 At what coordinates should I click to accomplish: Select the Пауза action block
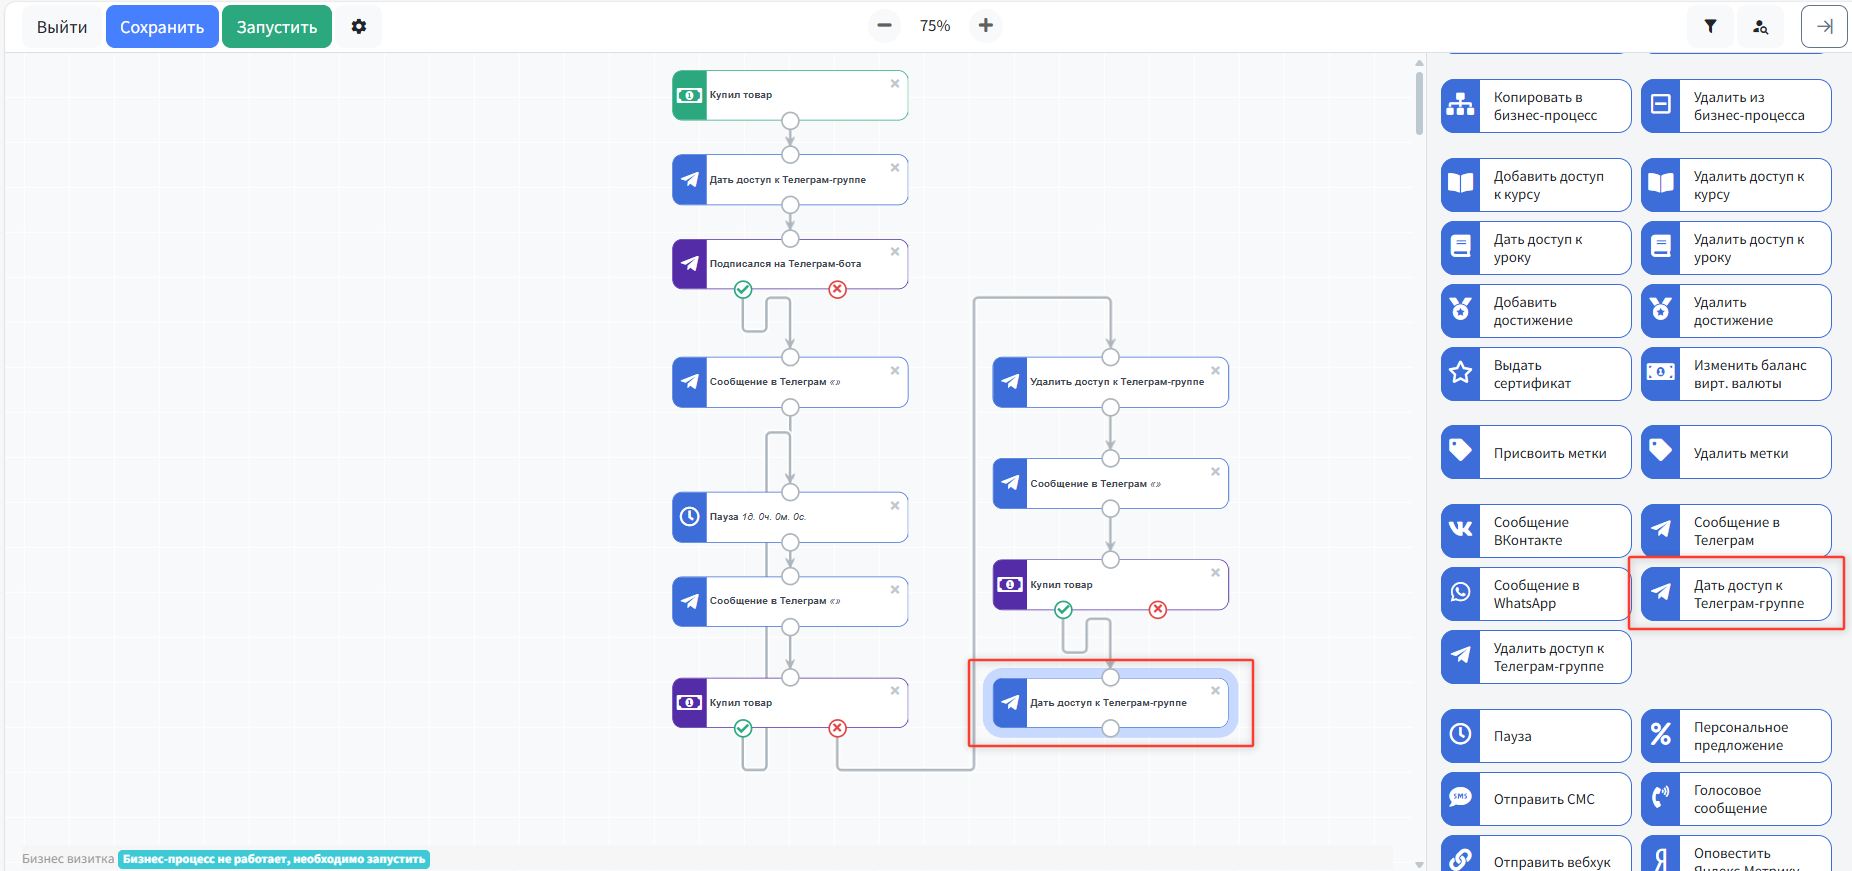pyautogui.click(x=1535, y=736)
